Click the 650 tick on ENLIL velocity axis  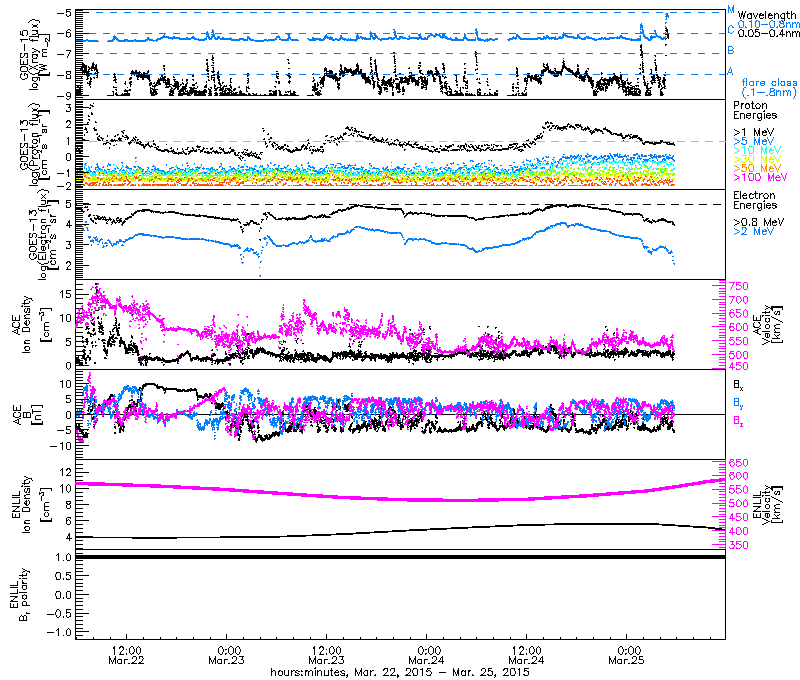tap(739, 463)
